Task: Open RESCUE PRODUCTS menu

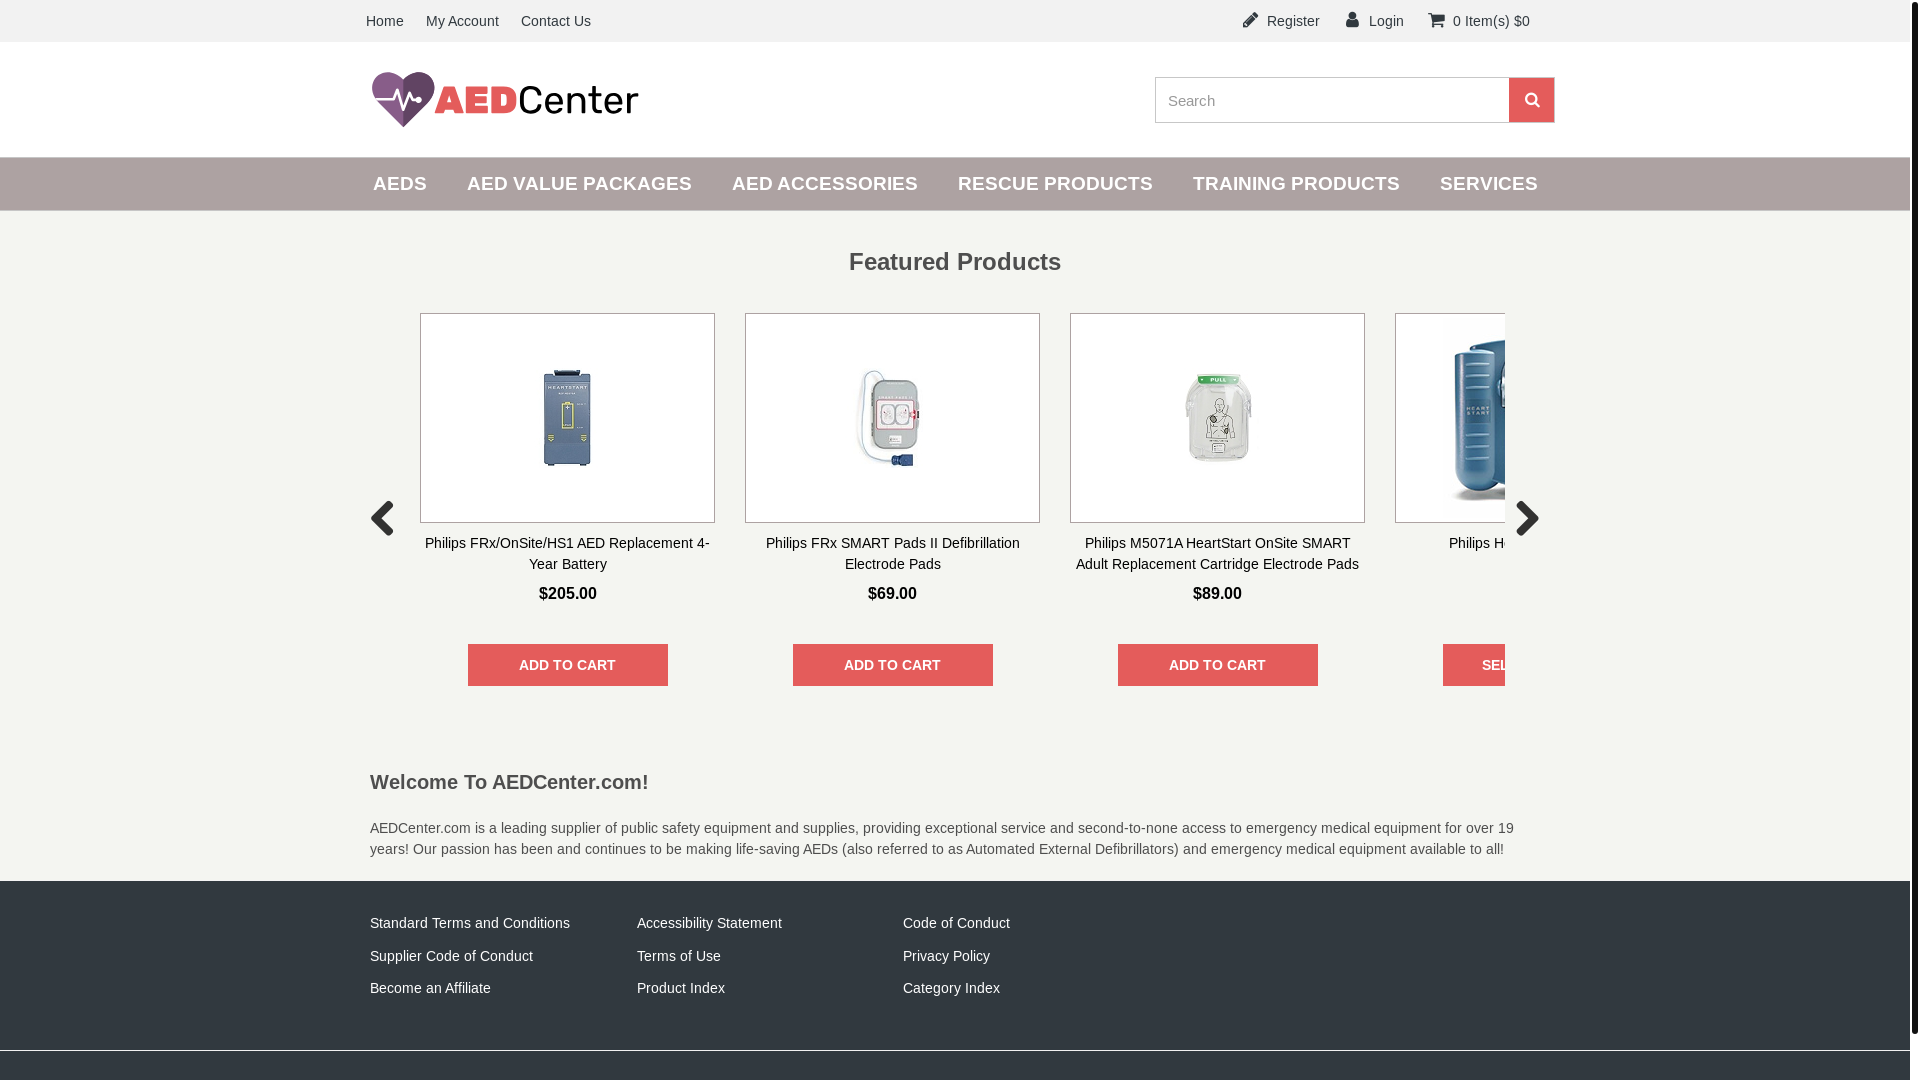Action: (x=1055, y=184)
